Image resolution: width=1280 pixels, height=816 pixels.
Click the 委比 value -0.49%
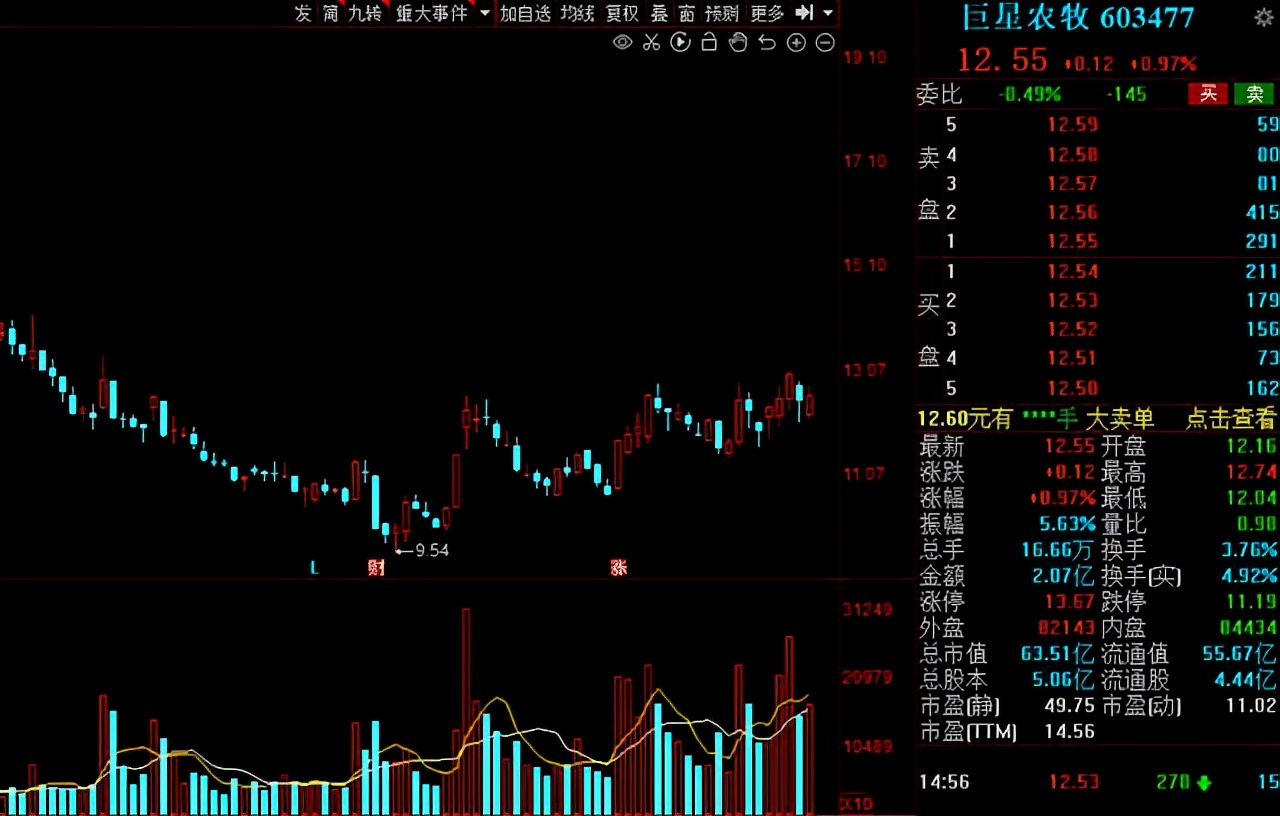coord(1030,94)
